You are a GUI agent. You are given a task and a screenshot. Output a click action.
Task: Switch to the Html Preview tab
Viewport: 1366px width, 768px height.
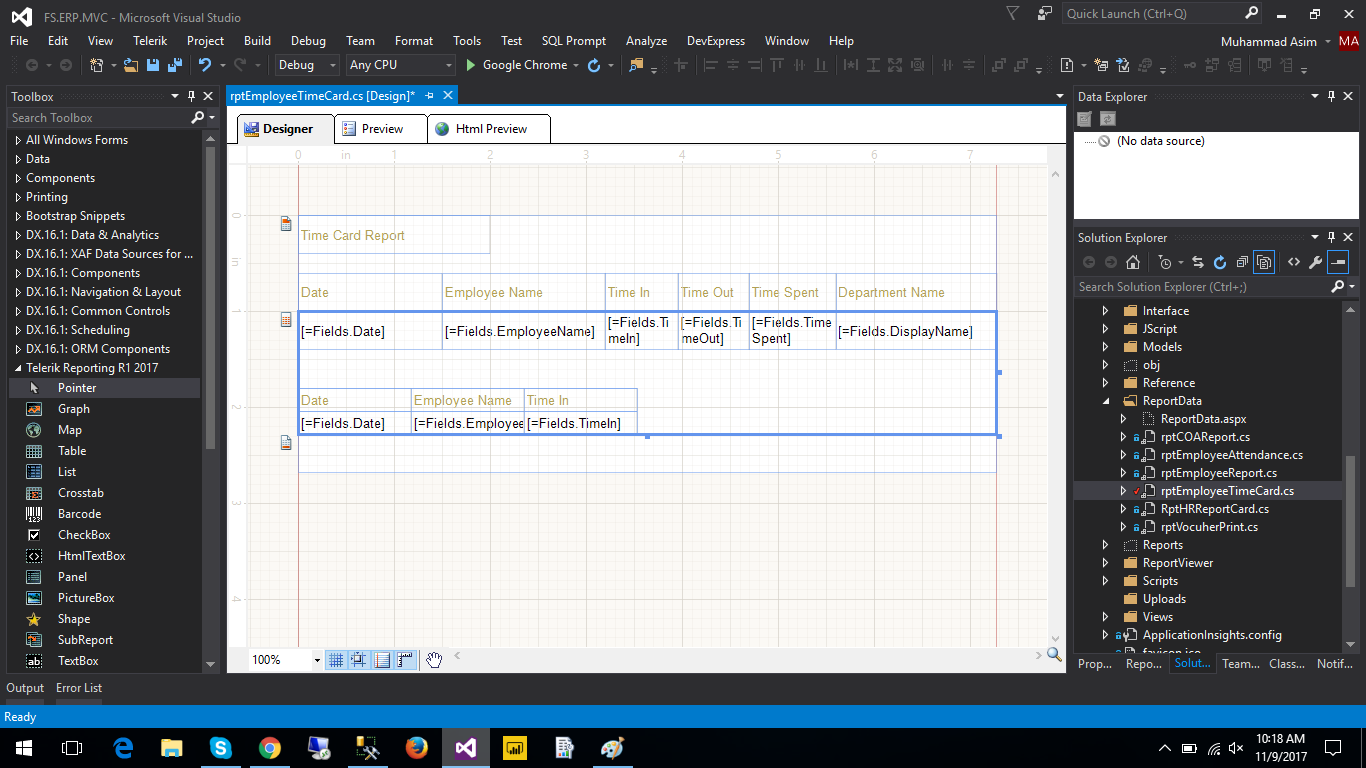[x=490, y=129]
